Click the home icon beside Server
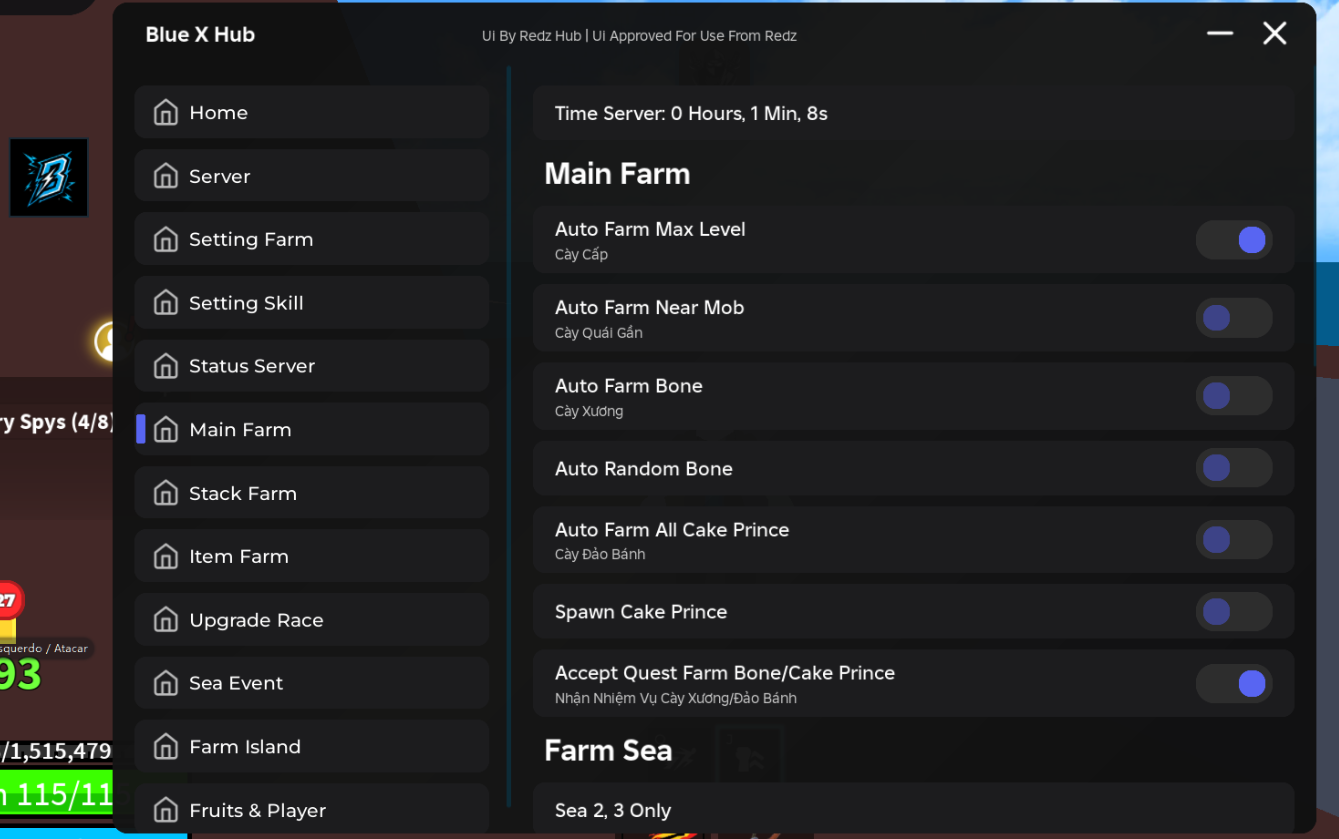1339x839 pixels. point(166,176)
